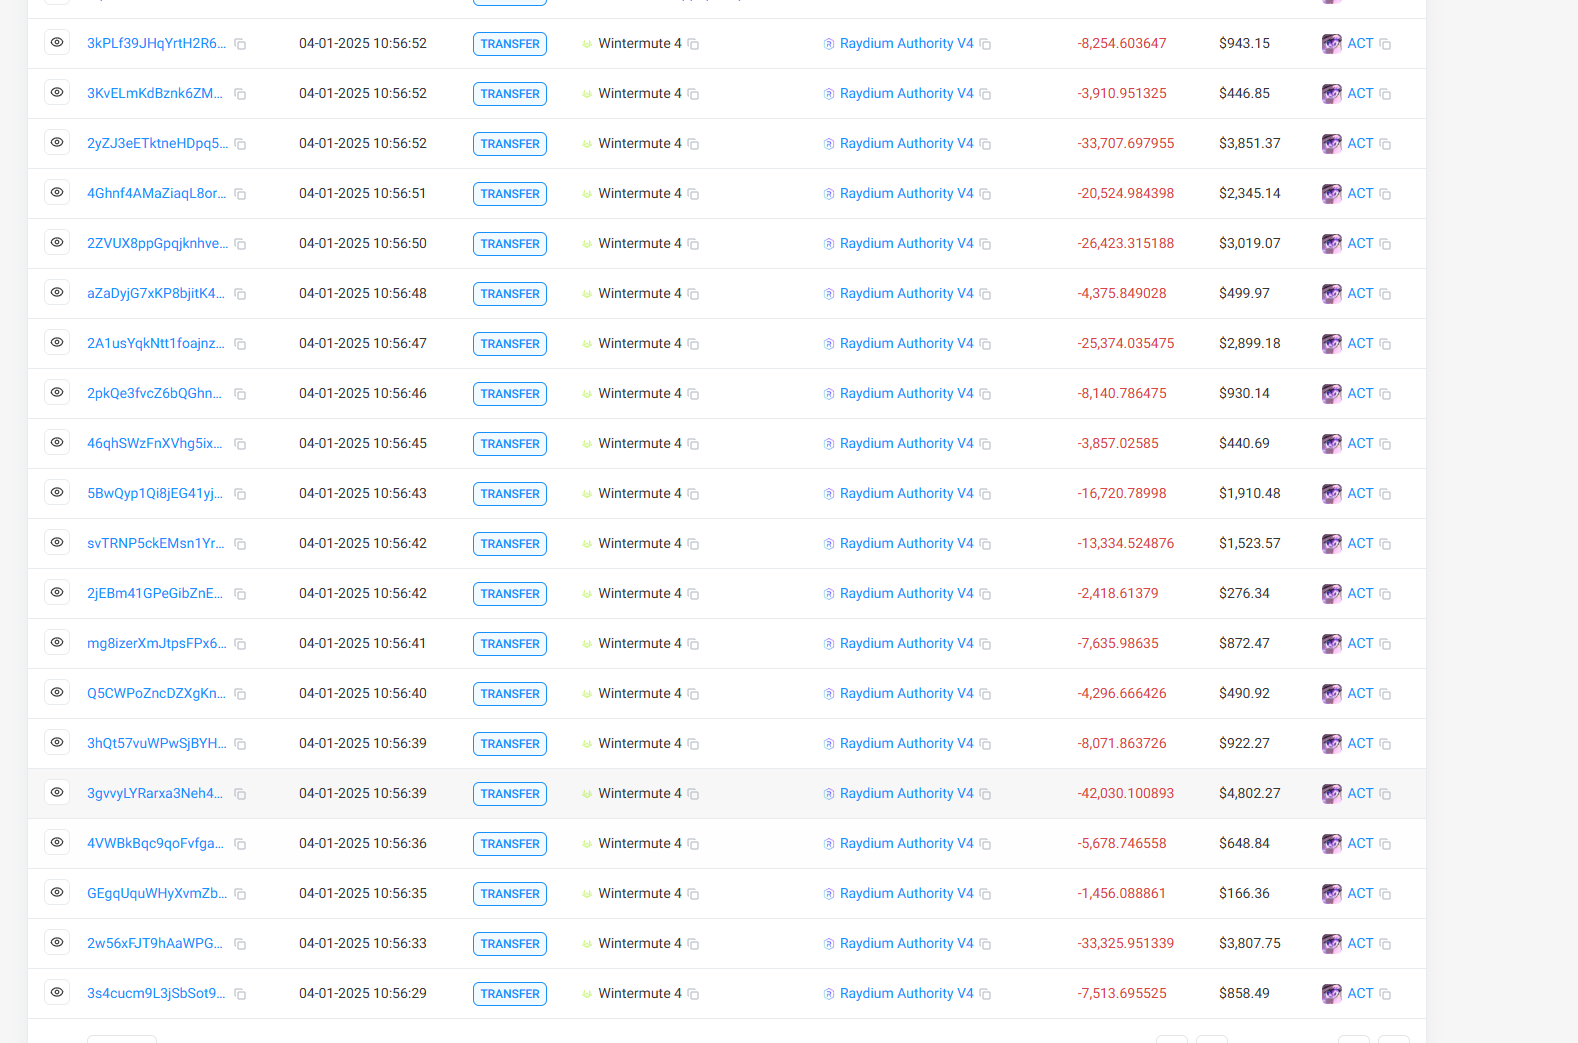This screenshot has height=1043, width=1578.
Task: Click TRANSFER badge in the $276.34 row
Action: [510, 594]
